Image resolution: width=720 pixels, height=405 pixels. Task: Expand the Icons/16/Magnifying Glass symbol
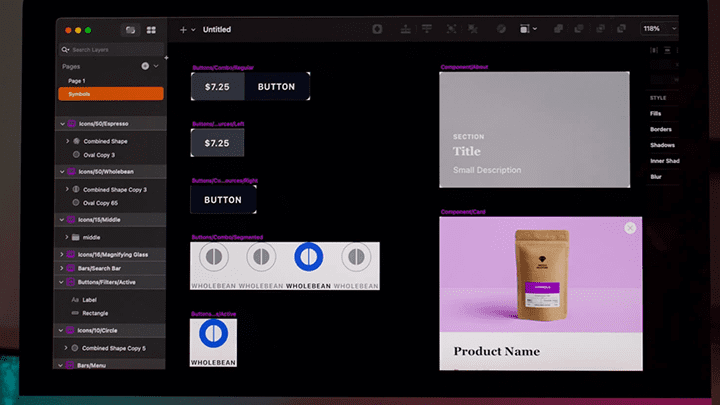click(x=62, y=254)
